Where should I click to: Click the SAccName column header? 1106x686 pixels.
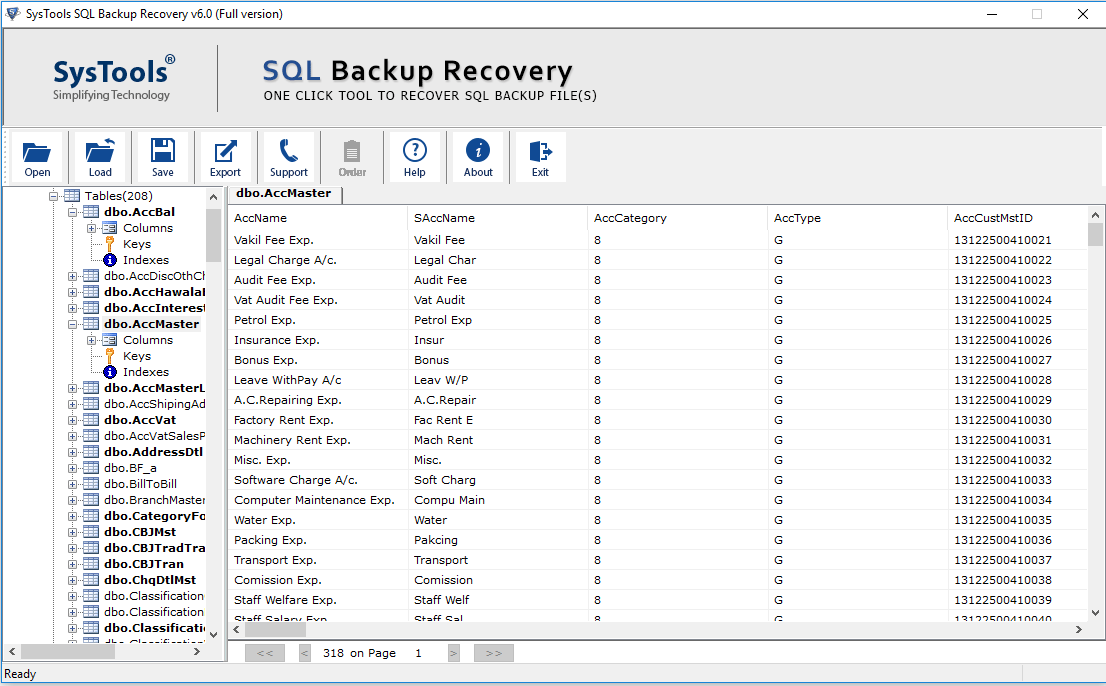(x=497, y=218)
